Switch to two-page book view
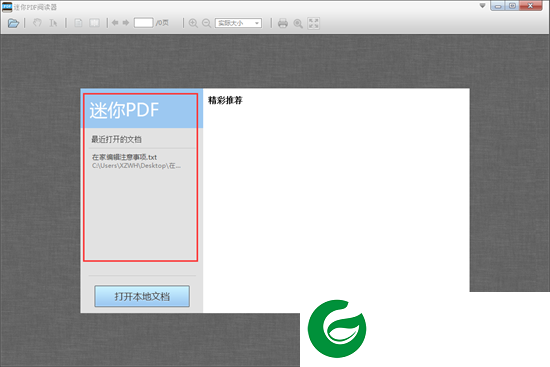 coord(94,23)
